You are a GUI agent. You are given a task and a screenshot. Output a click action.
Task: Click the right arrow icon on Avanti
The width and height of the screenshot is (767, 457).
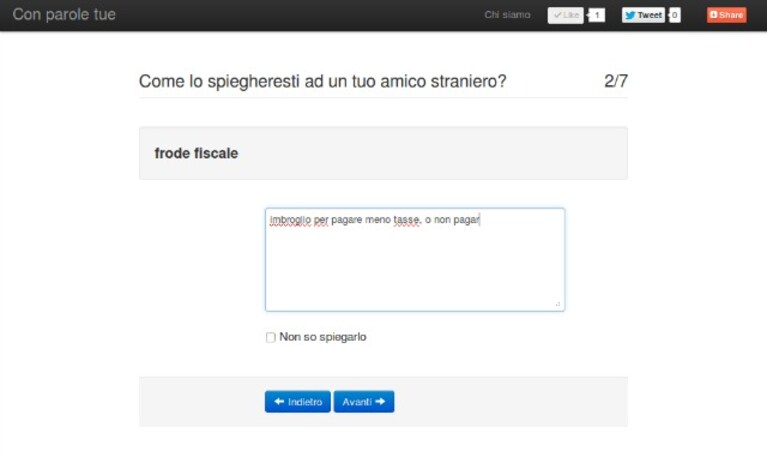(x=380, y=401)
